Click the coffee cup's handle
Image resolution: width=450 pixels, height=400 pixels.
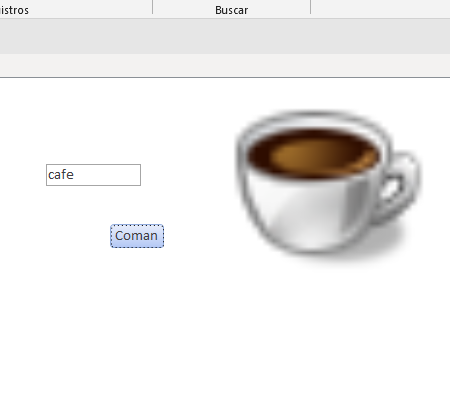(402, 187)
